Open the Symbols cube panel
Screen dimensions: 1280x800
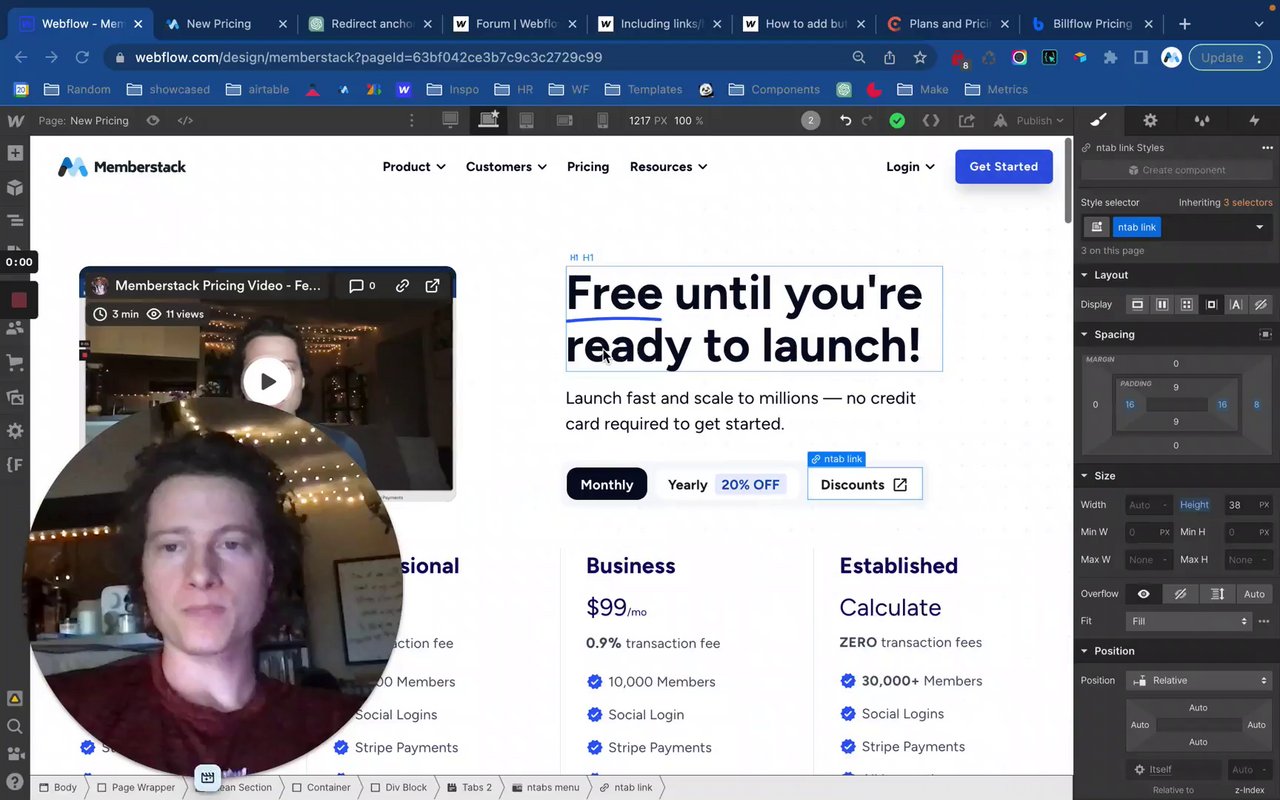(x=15, y=187)
